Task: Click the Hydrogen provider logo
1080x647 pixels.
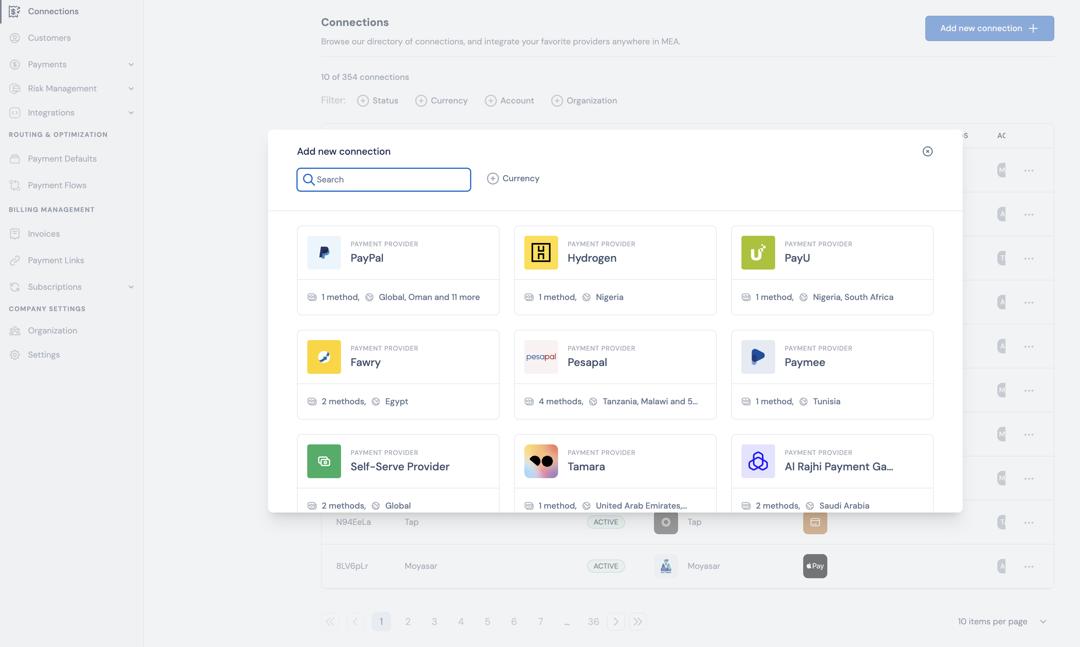Action: tap(541, 253)
